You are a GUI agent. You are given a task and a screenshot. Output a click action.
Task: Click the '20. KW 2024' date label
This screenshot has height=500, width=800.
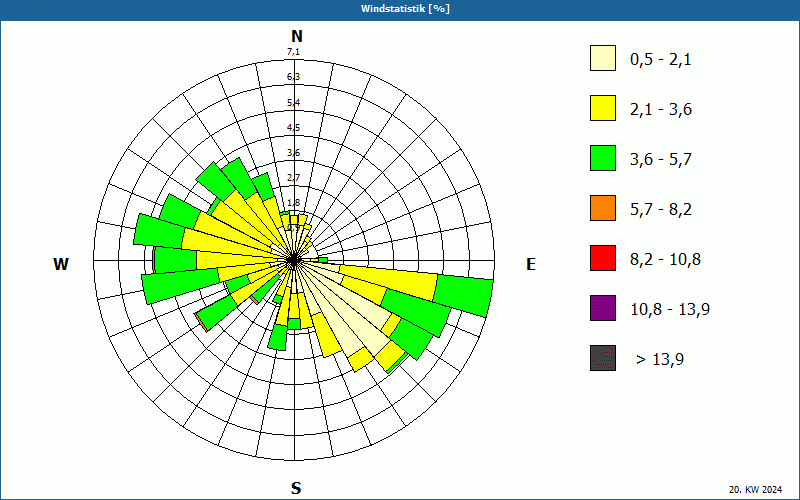coord(755,490)
